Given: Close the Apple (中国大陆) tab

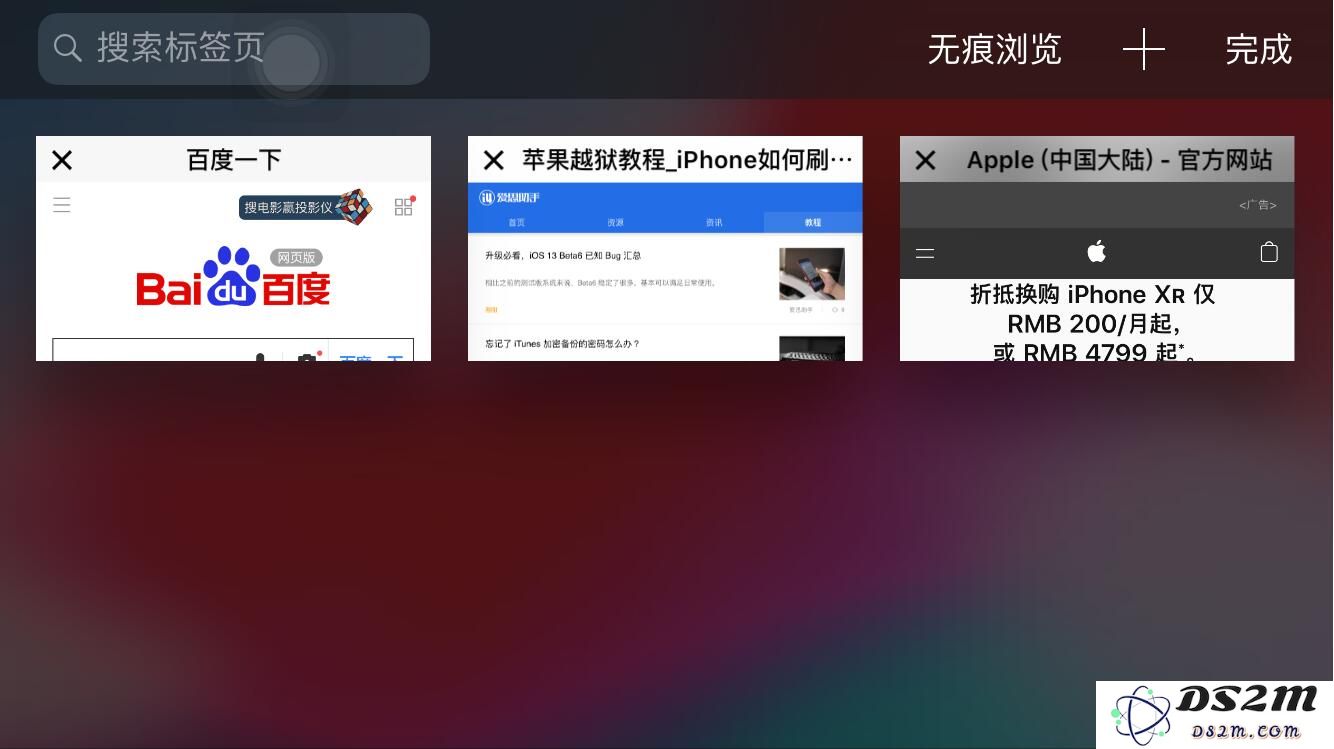Looking at the screenshot, I should [x=926, y=160].
